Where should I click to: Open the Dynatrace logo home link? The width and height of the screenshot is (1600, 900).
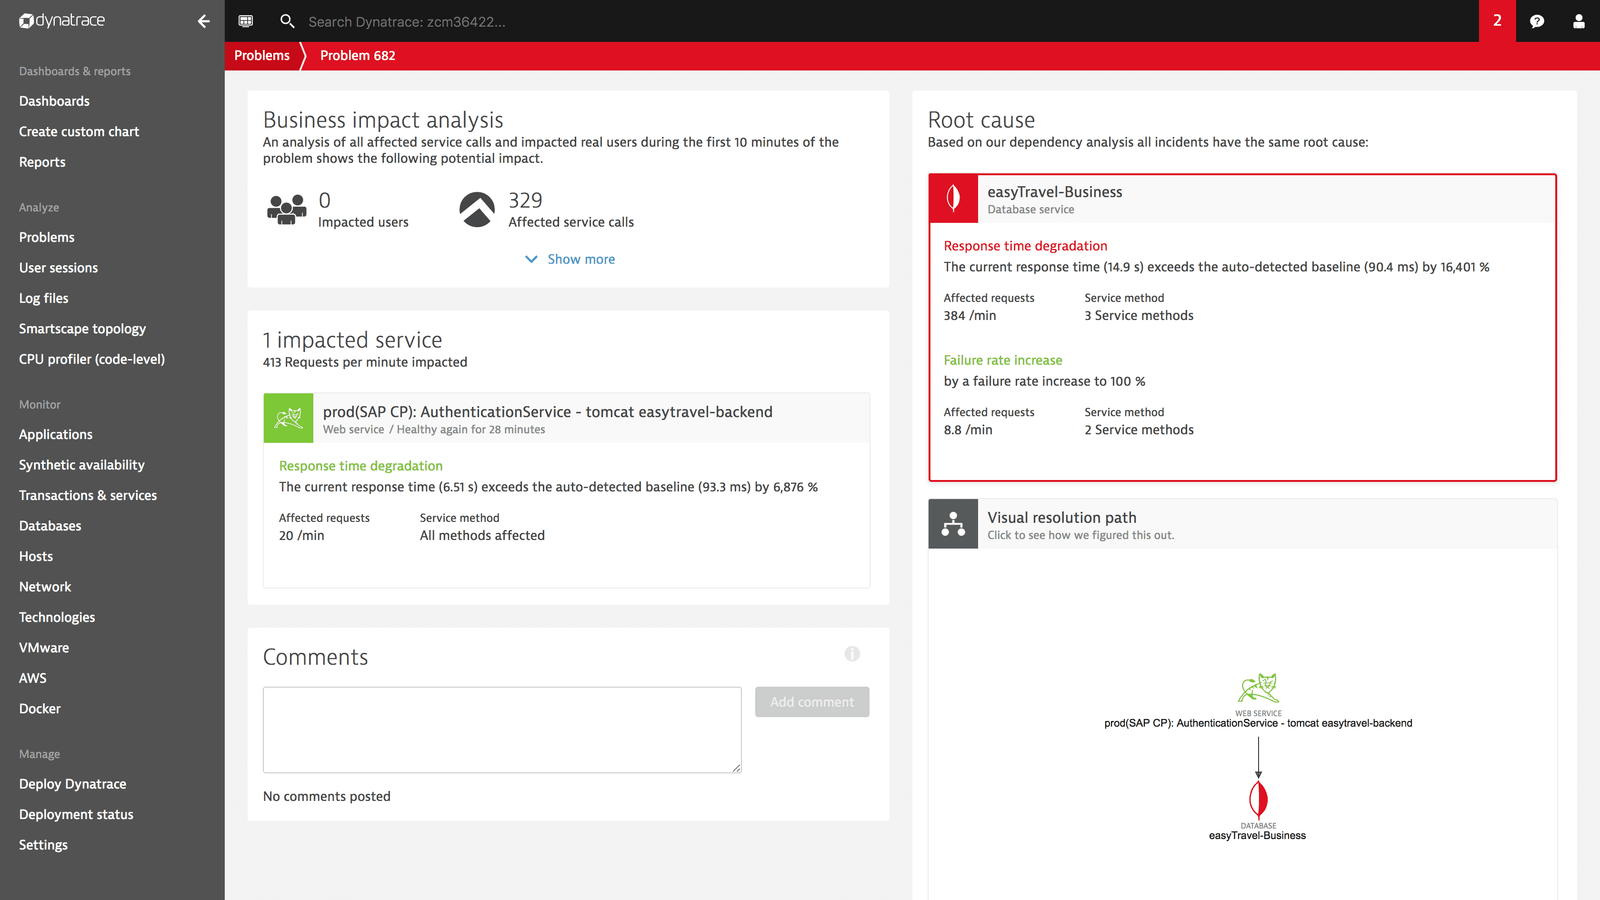(62, 21)
